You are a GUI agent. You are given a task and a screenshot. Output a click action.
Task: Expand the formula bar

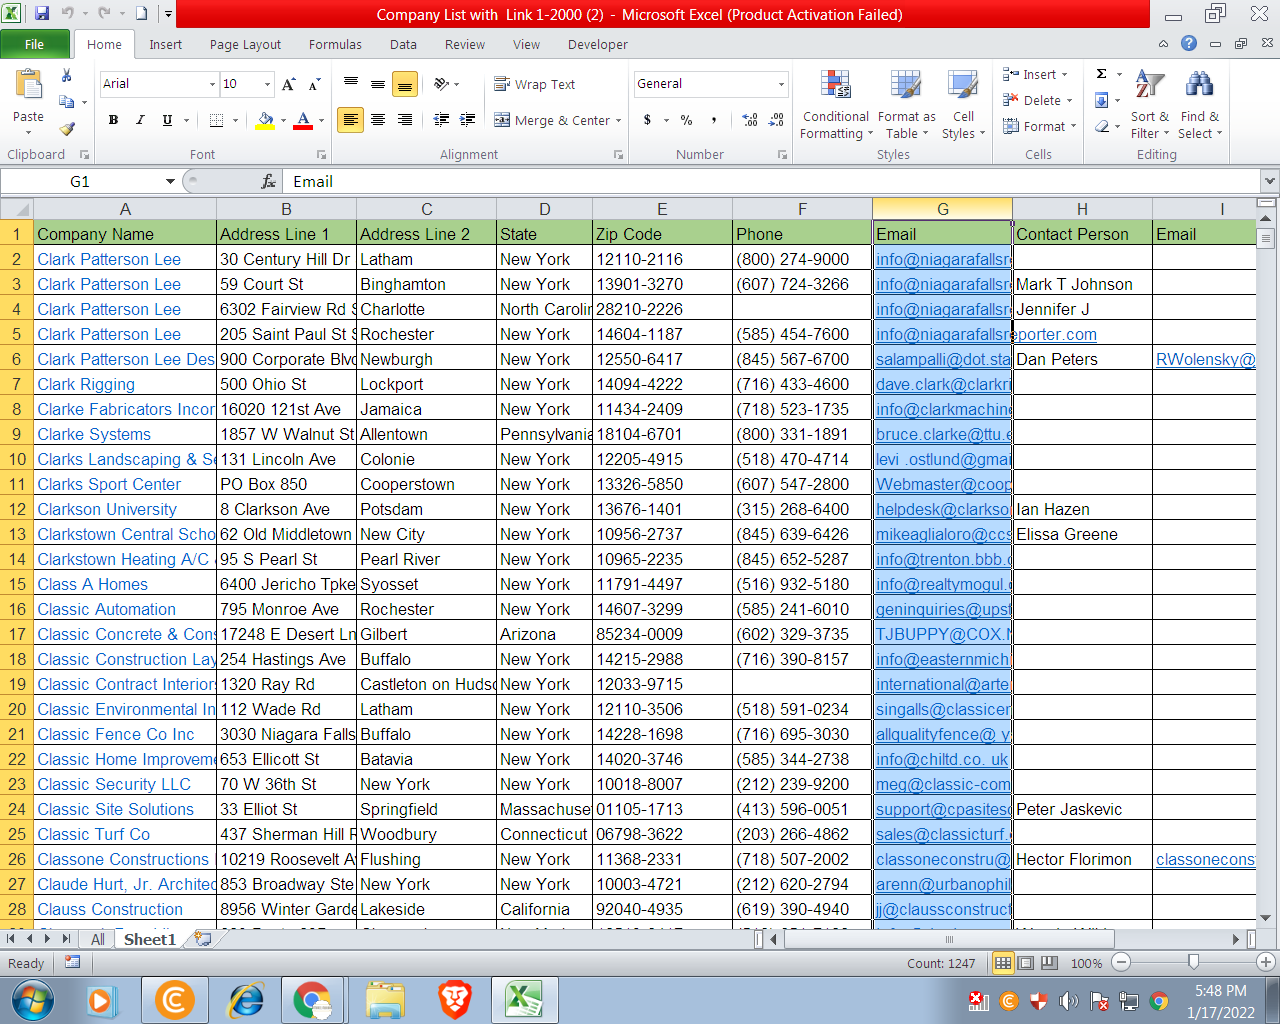point(1270,181)
